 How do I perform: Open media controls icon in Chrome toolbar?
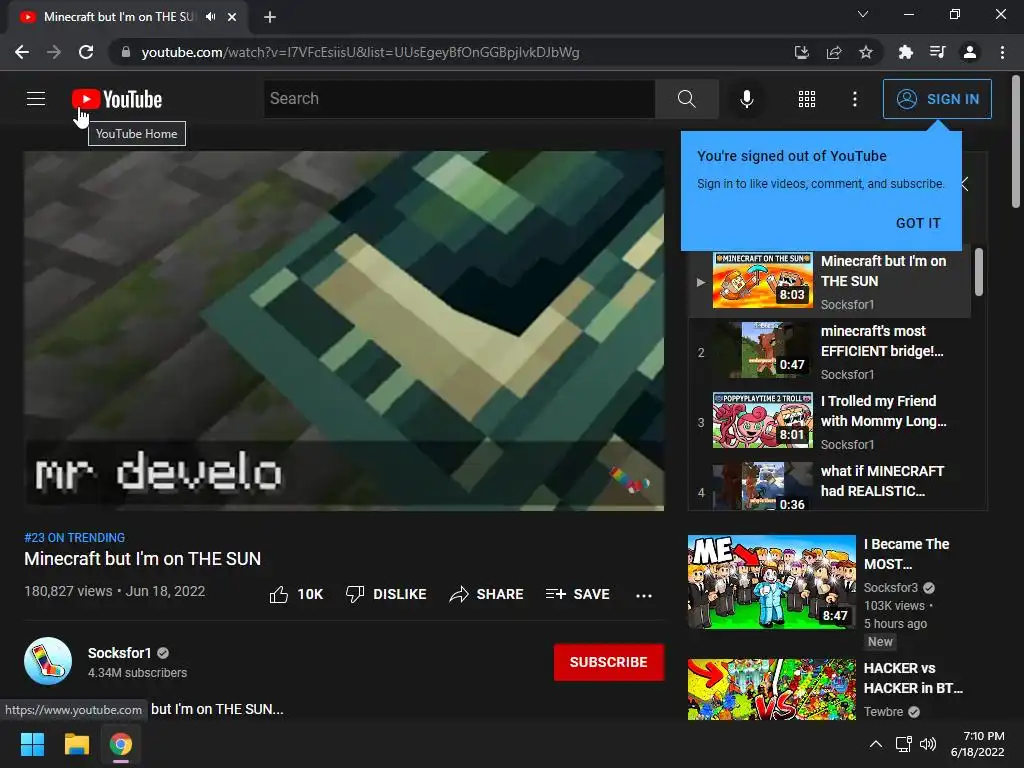[937, 52]
